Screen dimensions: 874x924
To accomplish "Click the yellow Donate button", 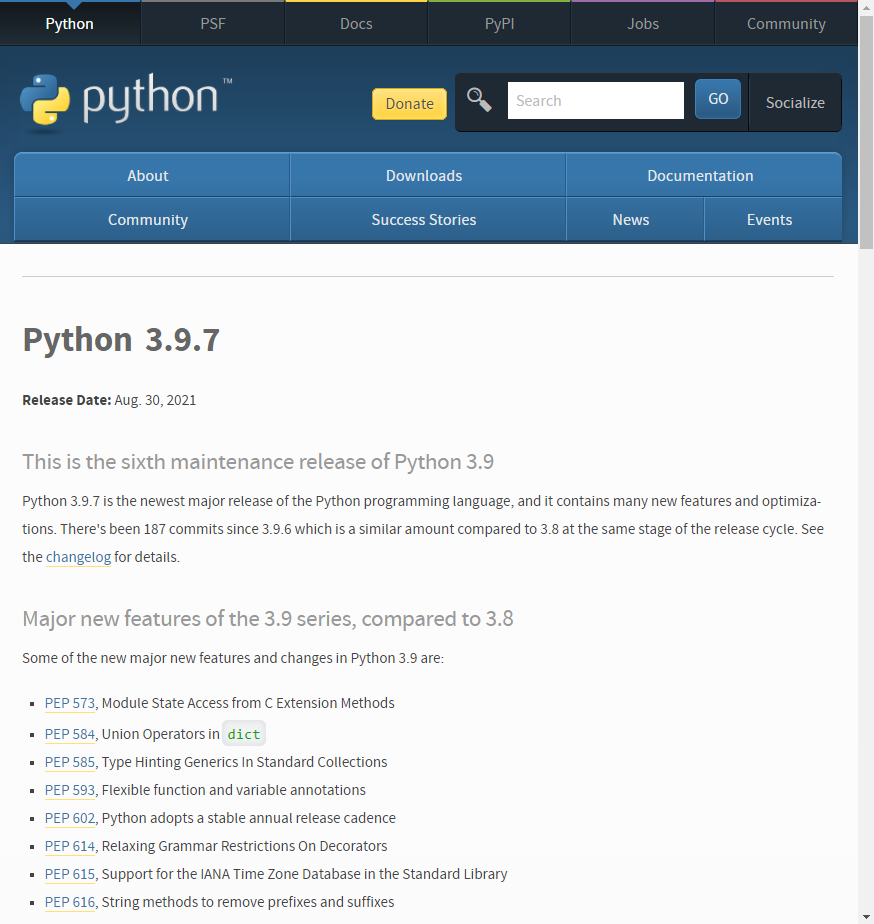I will coord(409,104).
